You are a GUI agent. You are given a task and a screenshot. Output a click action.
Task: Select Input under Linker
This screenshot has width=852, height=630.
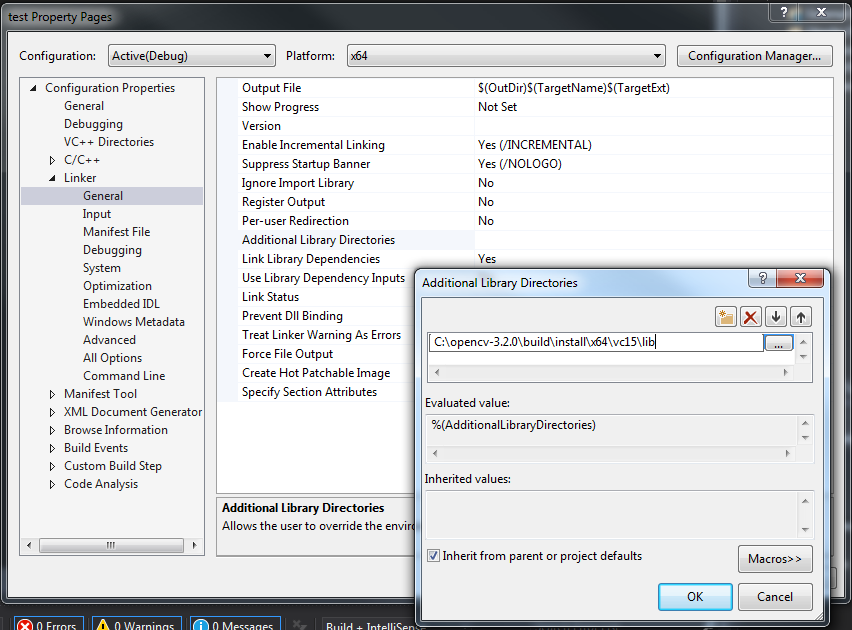pos(96,213)
